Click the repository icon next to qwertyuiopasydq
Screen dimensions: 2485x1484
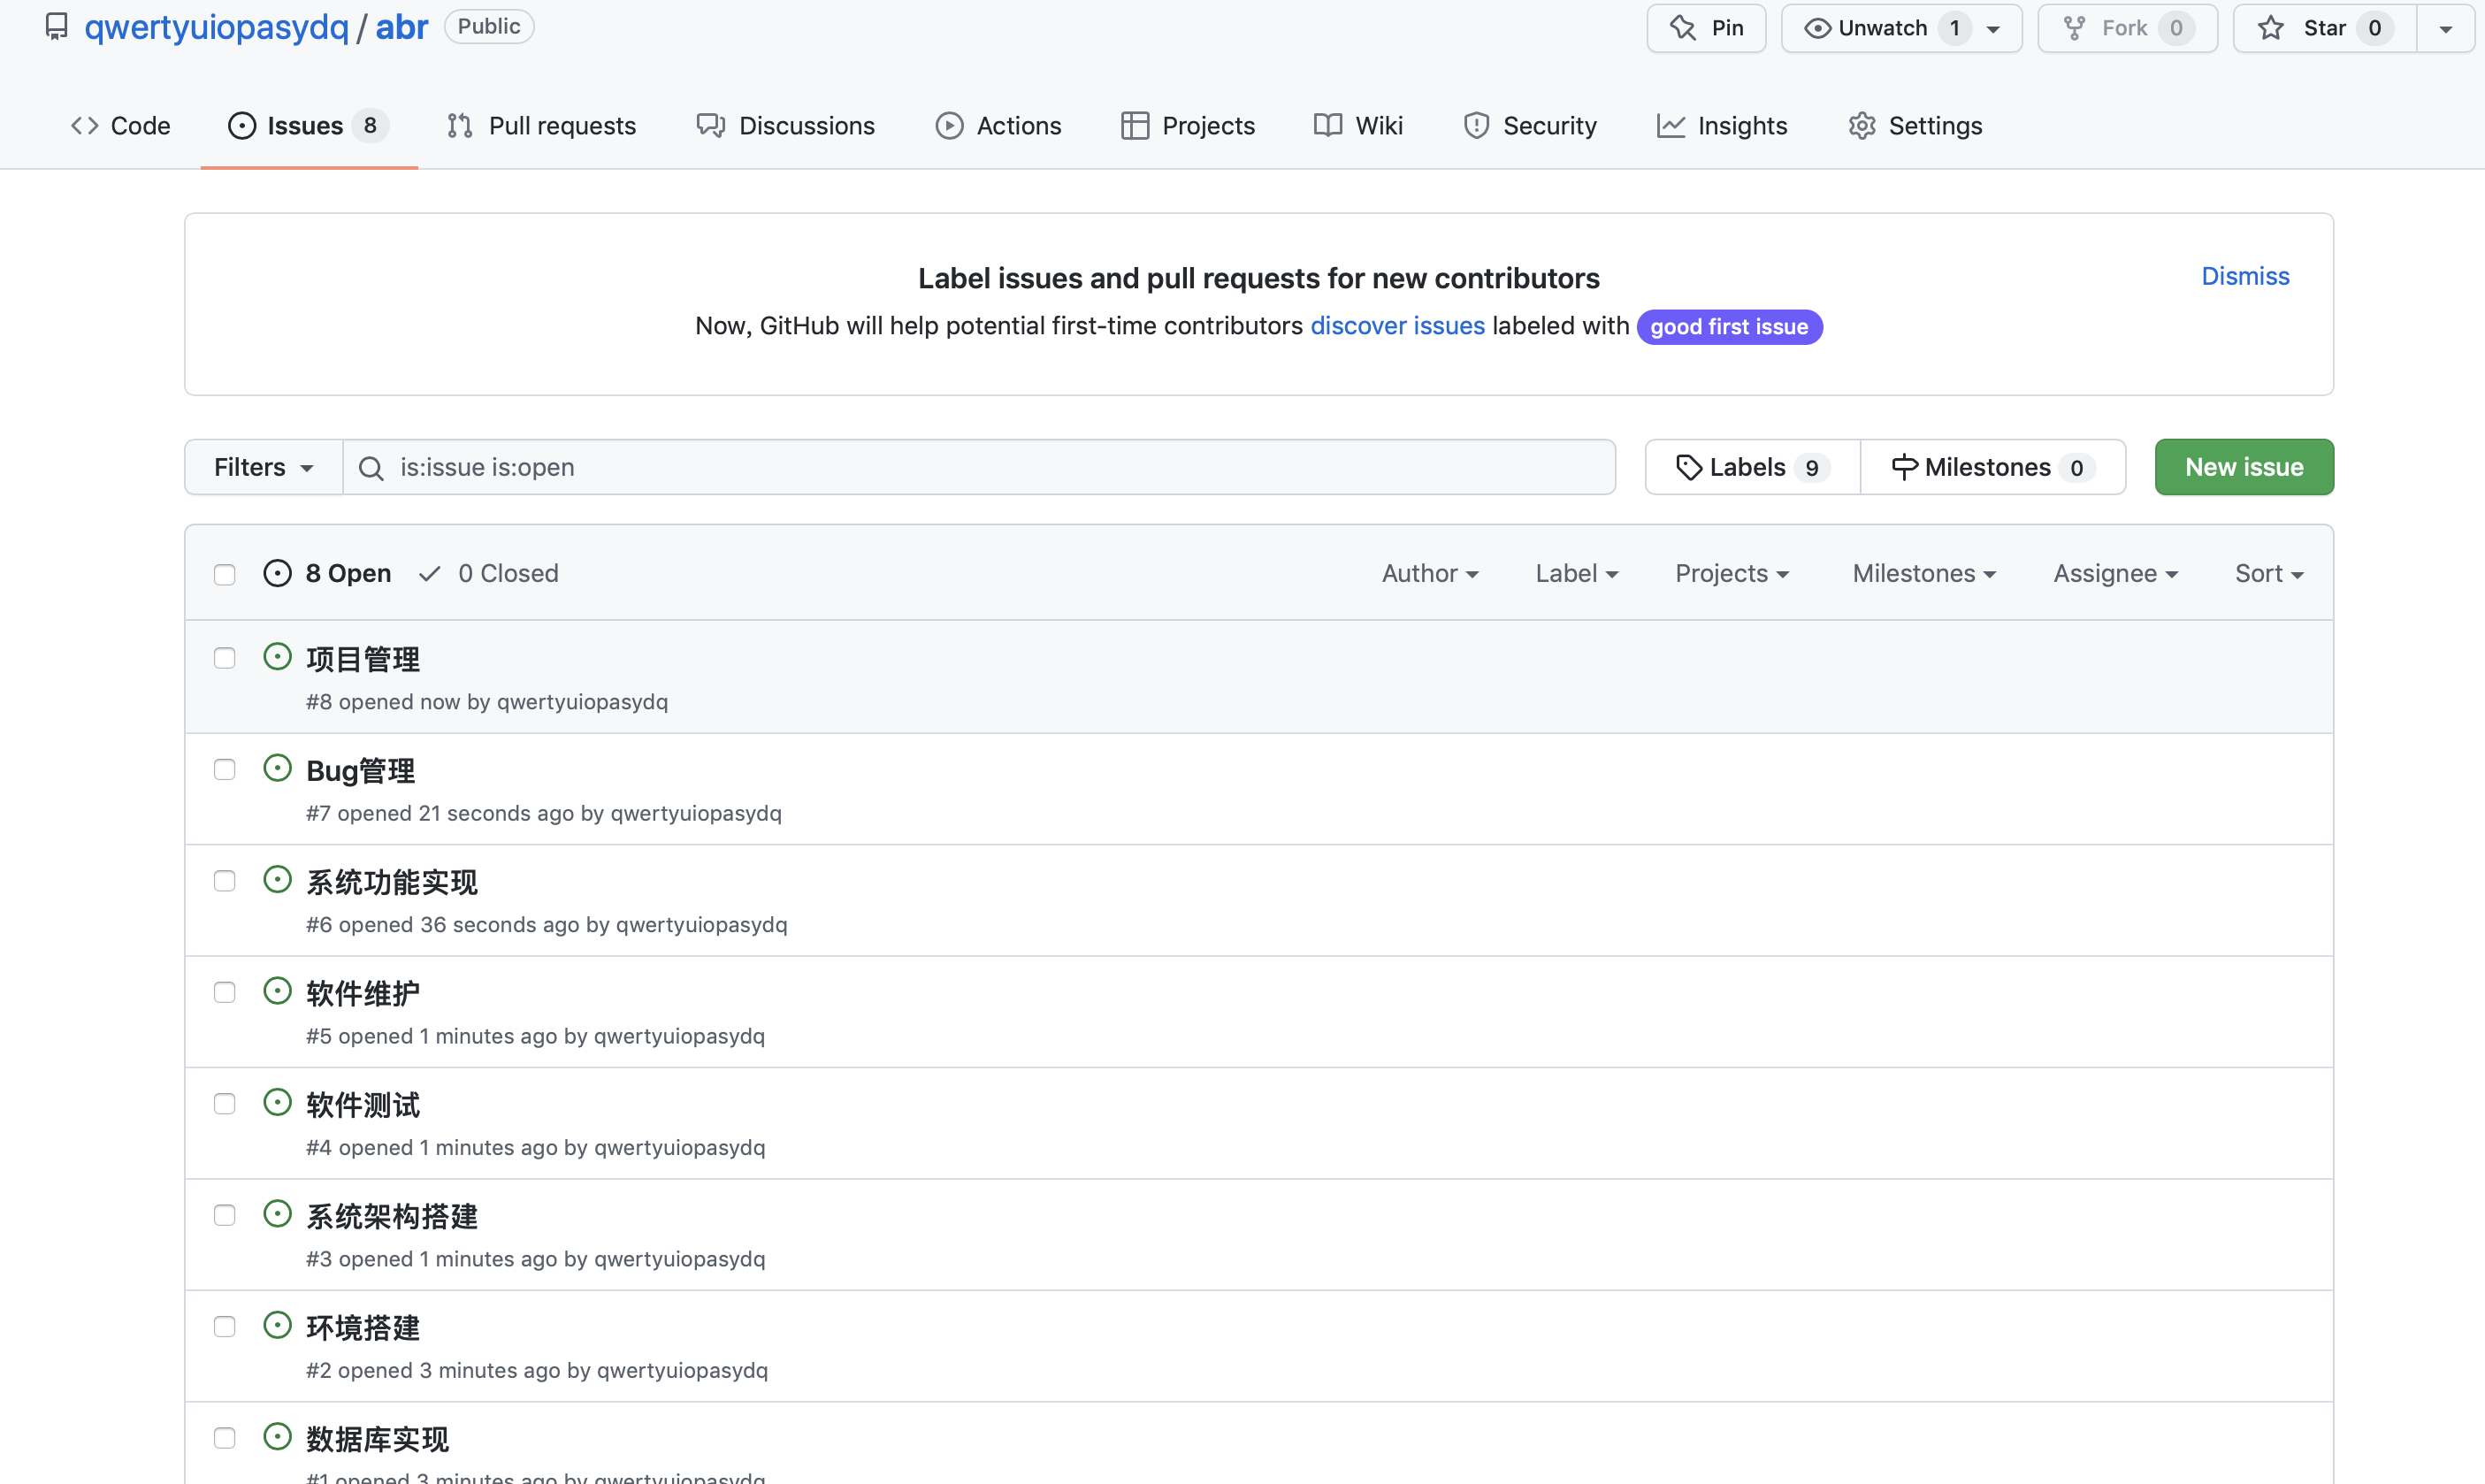[x=56, y=26]
